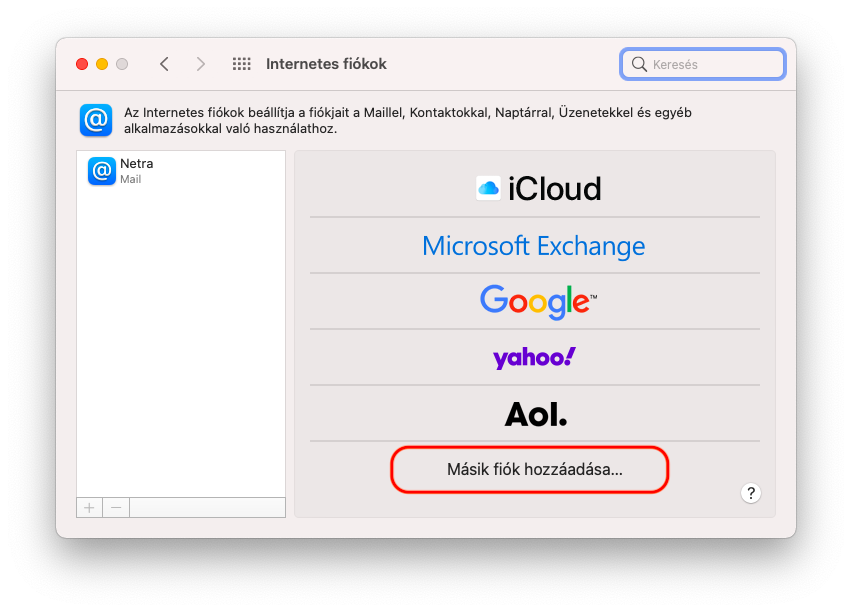Open the iCloud account provider
The height and width of the screenshot is (612, 852).
pos(537,188)
